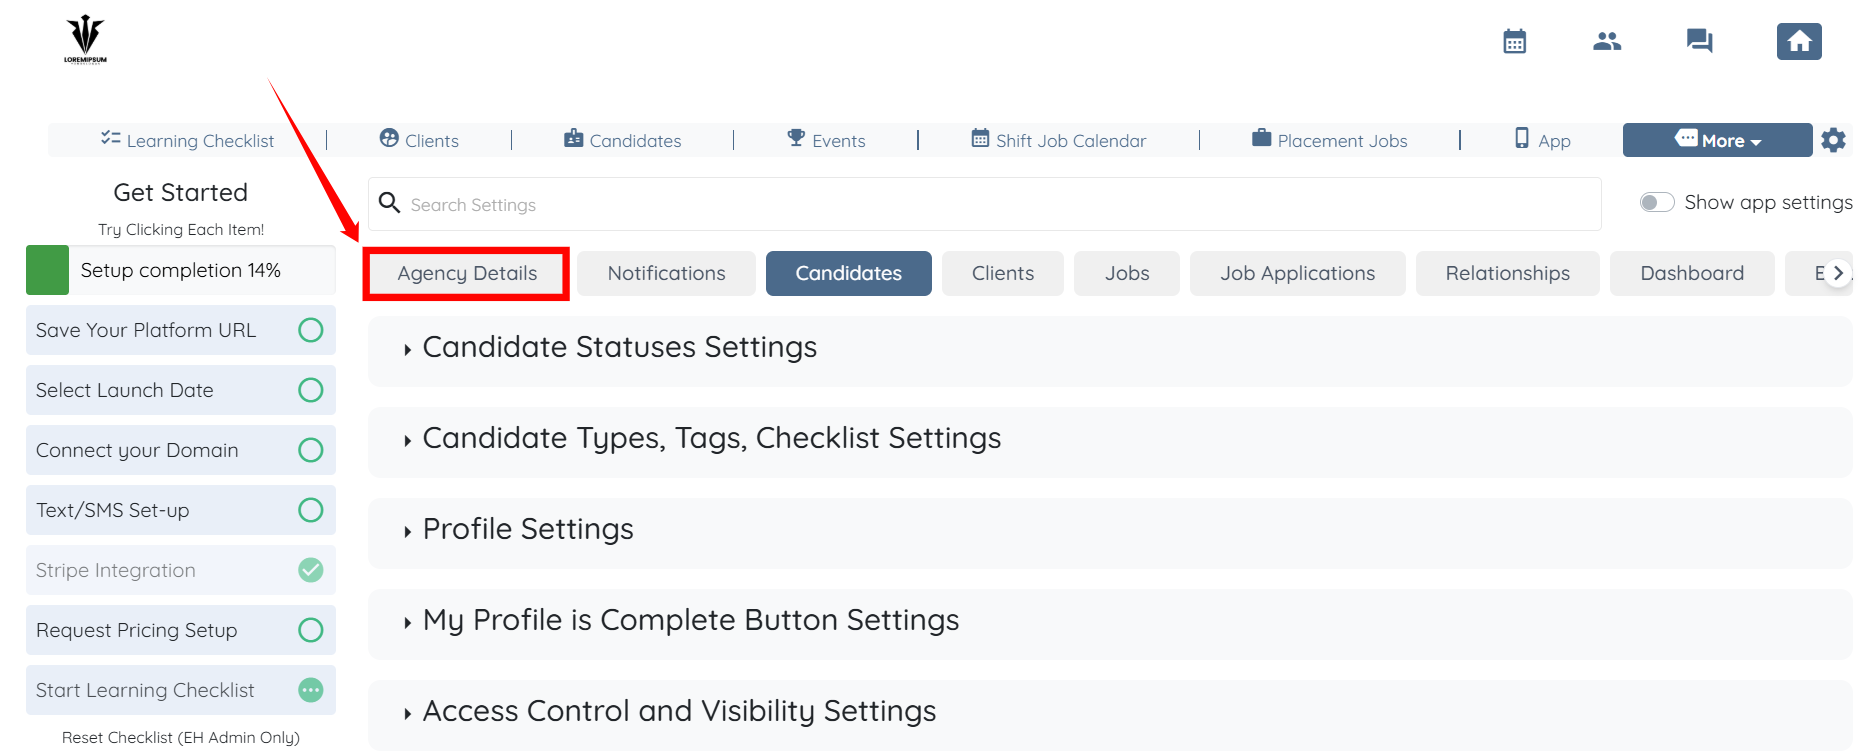The image size is (1875, 751).
Task: Click the search magnifier icon
Action: pos(390,204)
